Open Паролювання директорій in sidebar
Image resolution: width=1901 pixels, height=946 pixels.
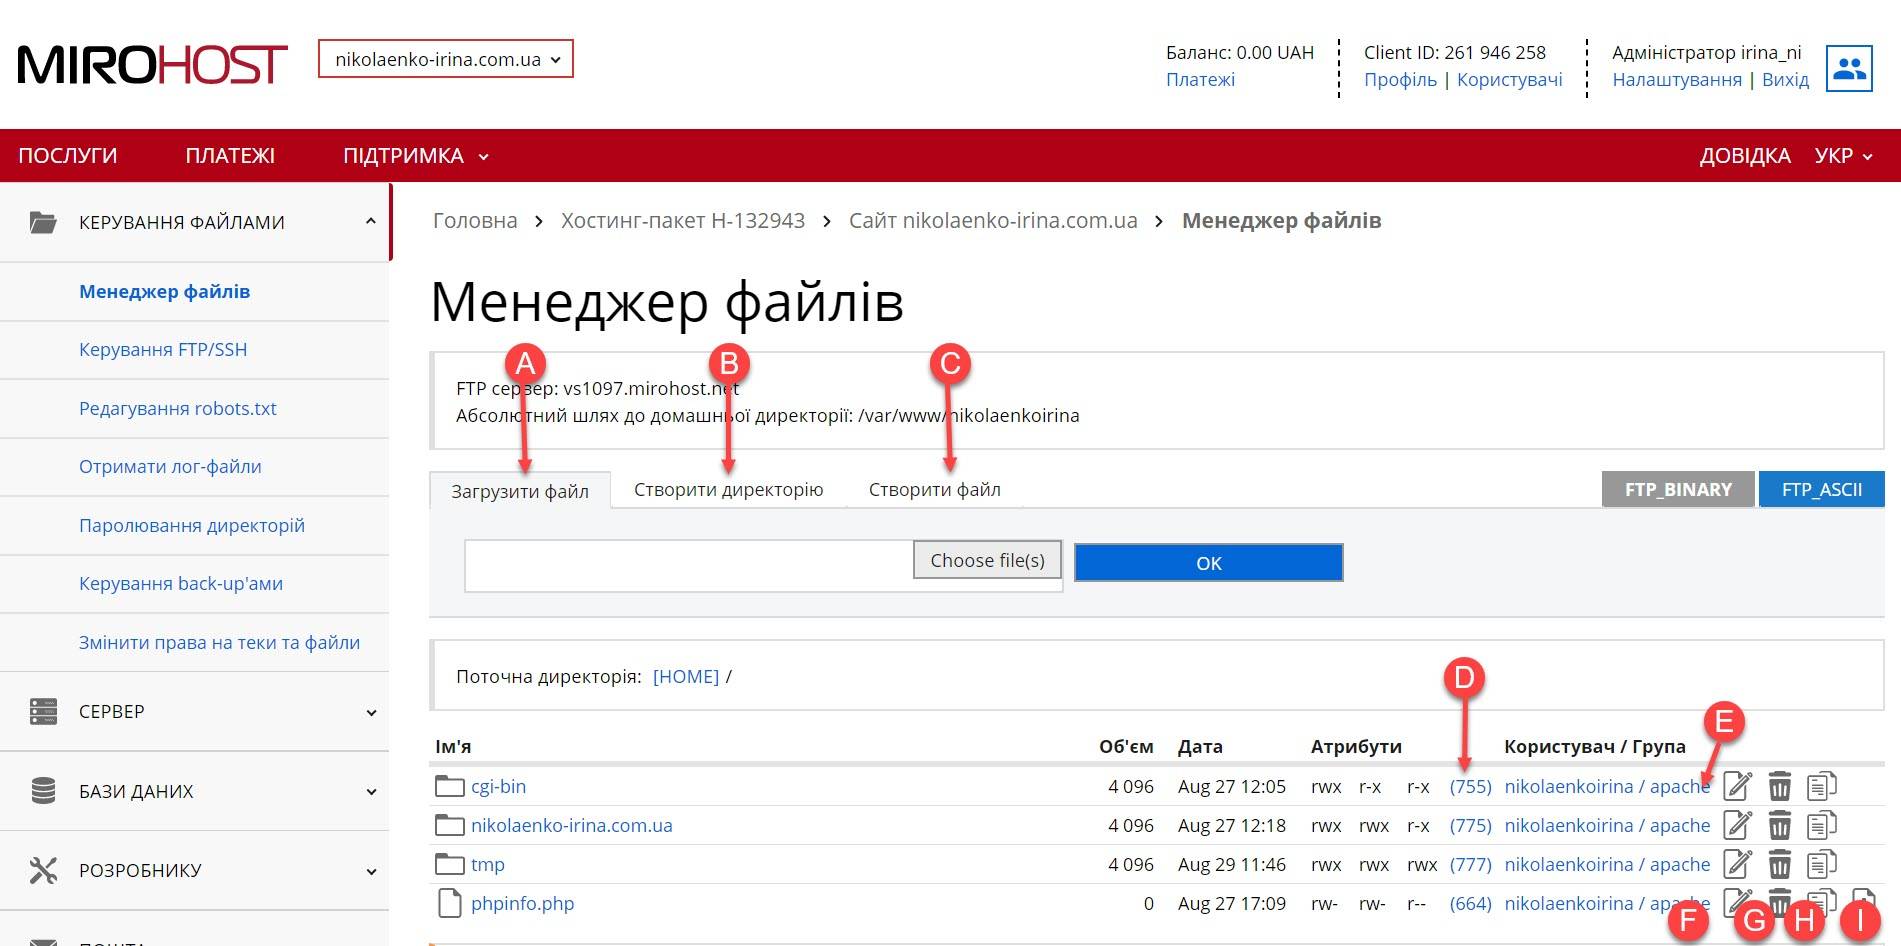[192, 525]
